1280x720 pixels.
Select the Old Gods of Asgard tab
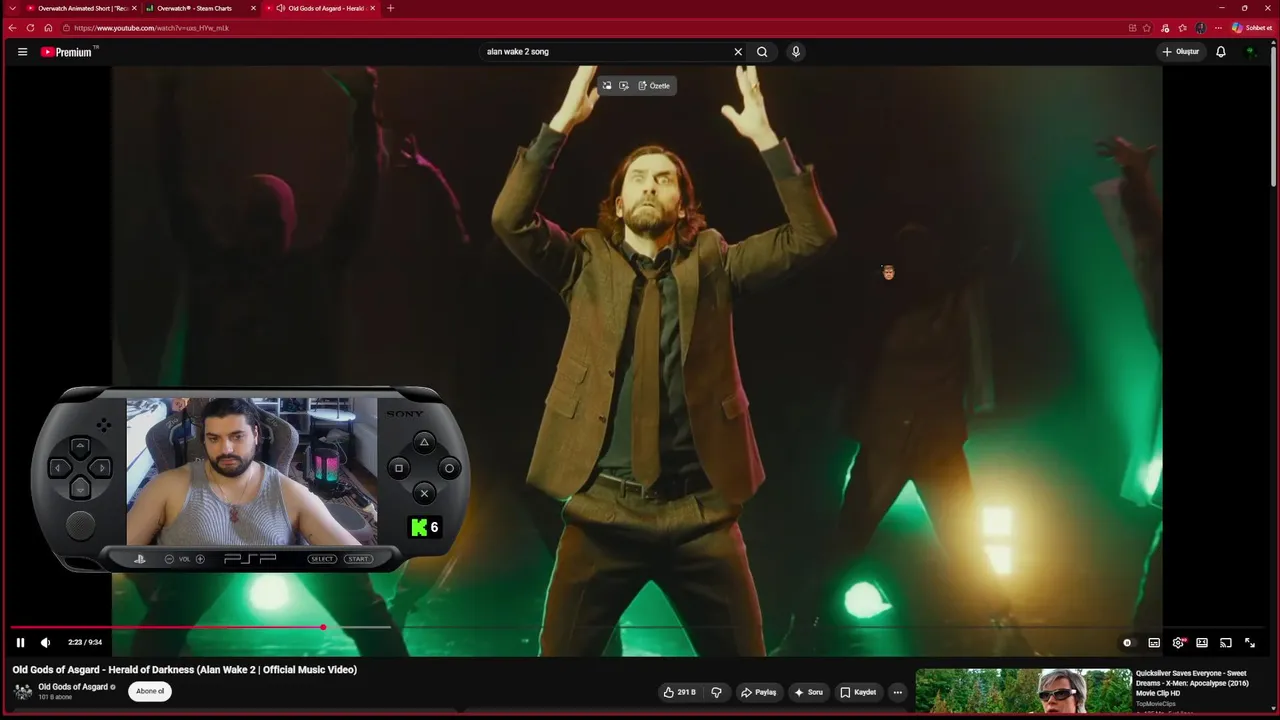[320, 8]
